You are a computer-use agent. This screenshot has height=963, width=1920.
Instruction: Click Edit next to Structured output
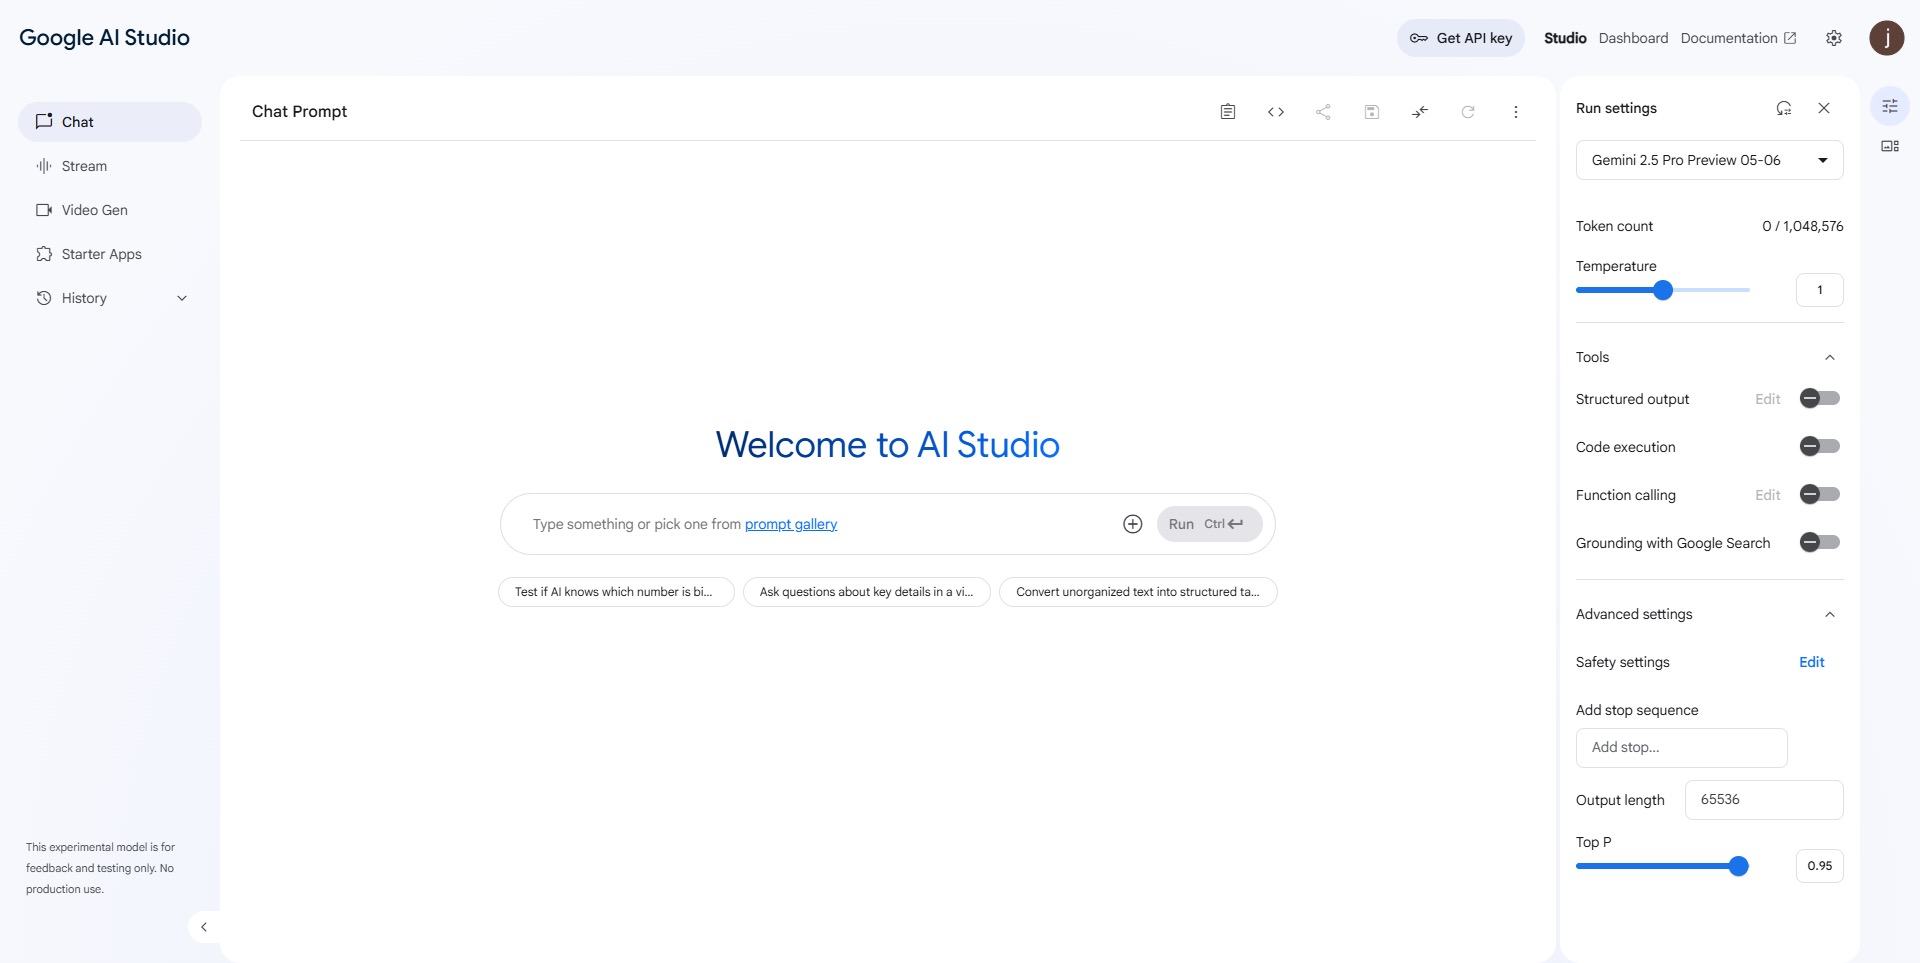[1767, 399]
